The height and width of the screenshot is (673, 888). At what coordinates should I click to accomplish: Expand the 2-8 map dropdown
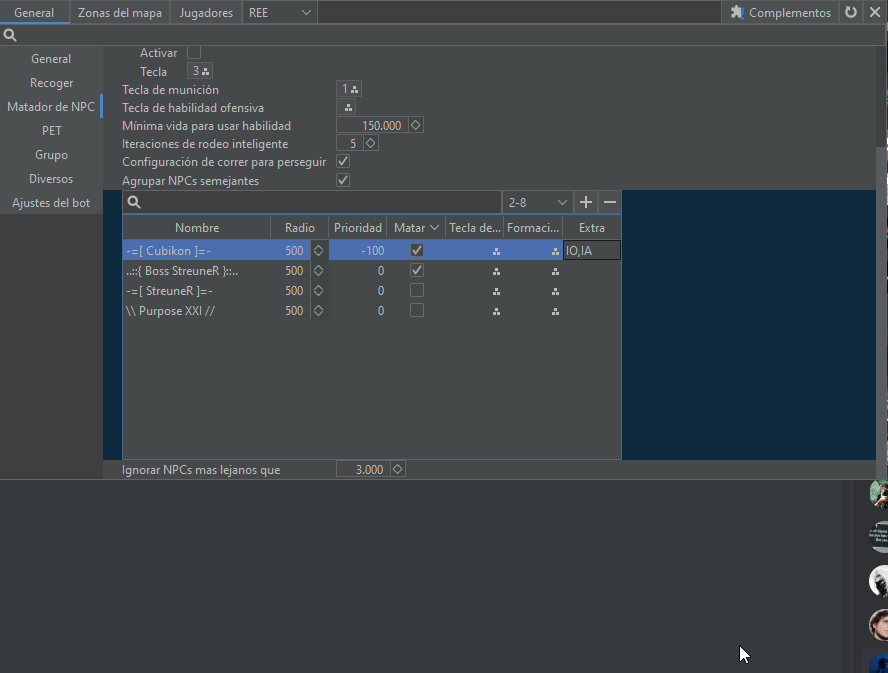[537, 202]
